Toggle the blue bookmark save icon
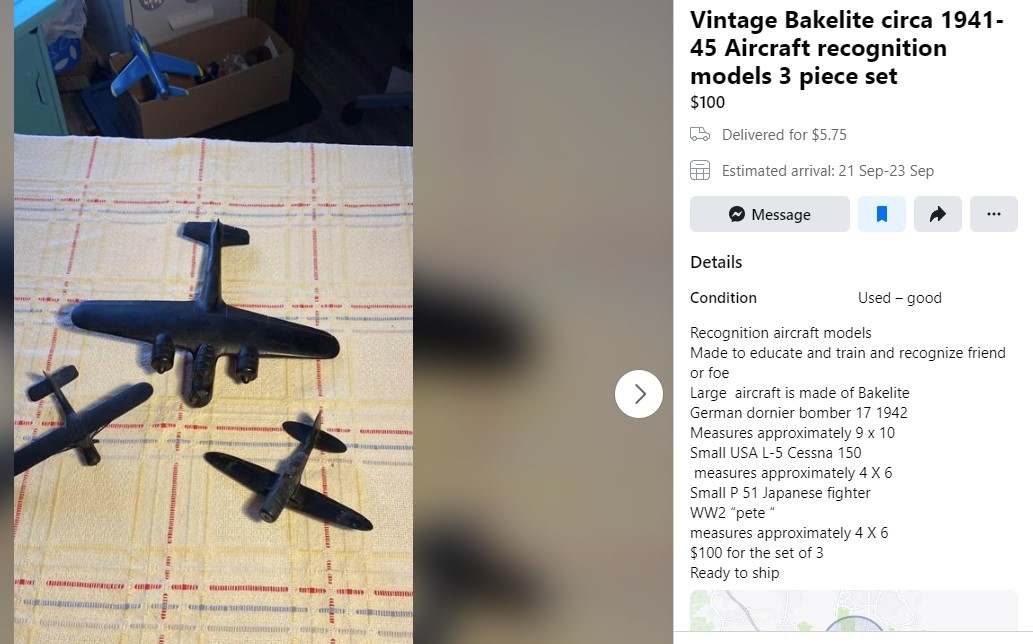The width and height of the screenshot is (1033, 644). (x=881, y=214)
